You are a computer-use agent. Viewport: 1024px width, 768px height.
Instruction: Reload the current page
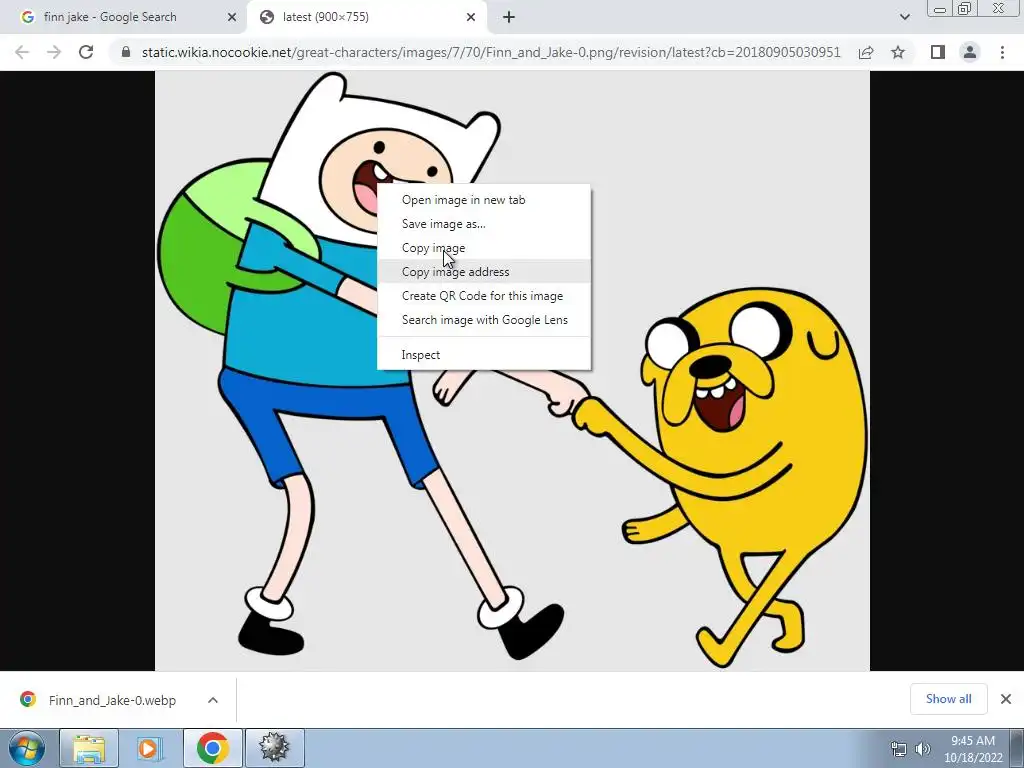tap(86, 52)
